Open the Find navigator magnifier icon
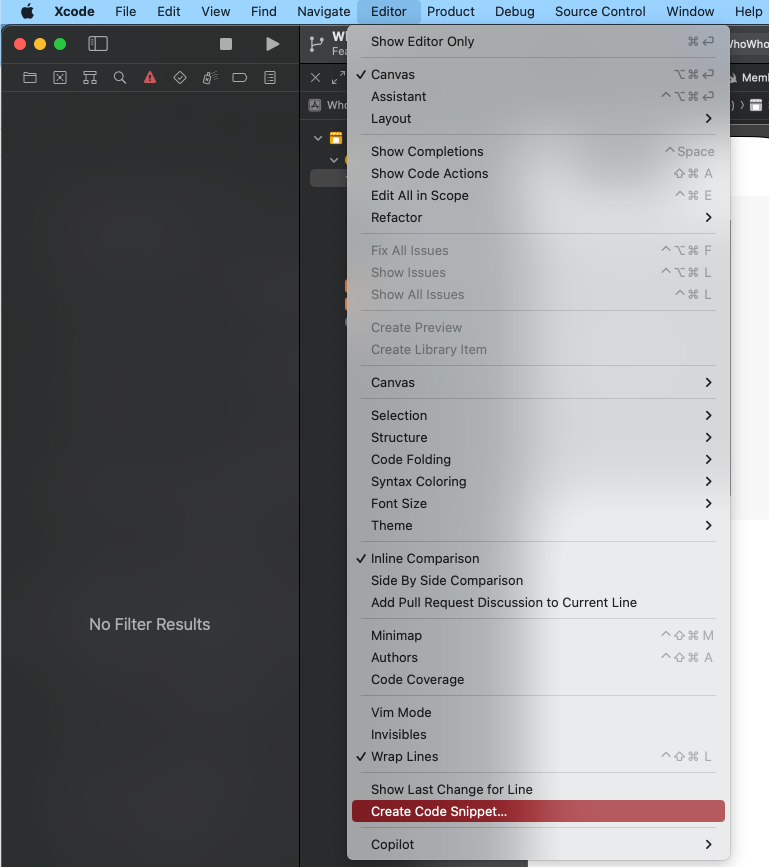Image resolution: width=769 pixels, height=867 pixels. [119, 78]
